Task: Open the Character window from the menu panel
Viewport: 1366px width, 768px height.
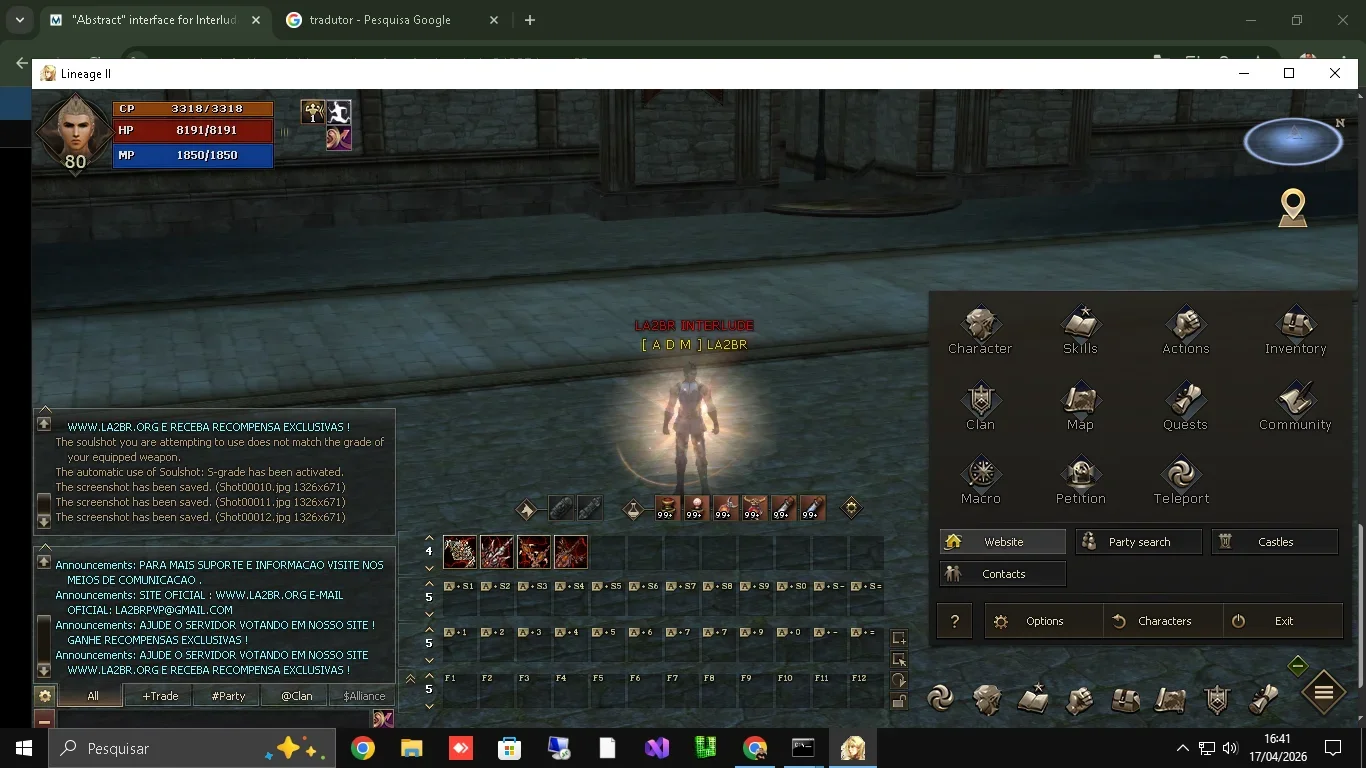Action: (980, 332)
